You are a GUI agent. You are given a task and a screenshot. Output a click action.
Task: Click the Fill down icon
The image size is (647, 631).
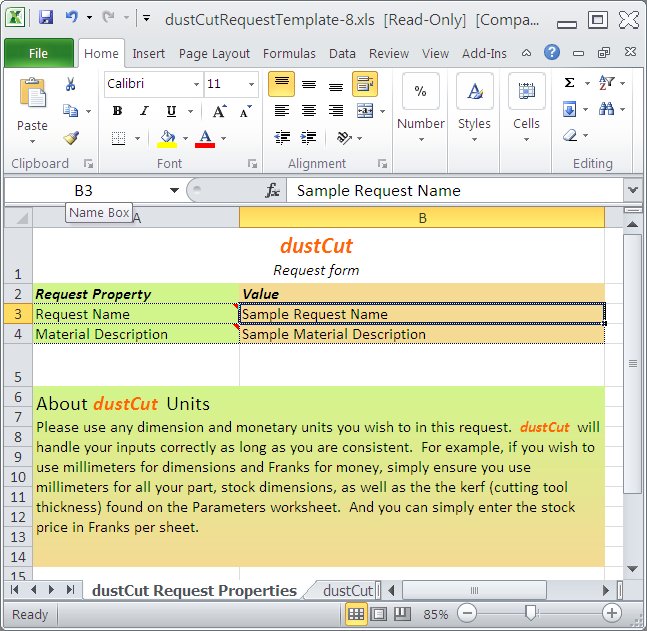point(569,109)
